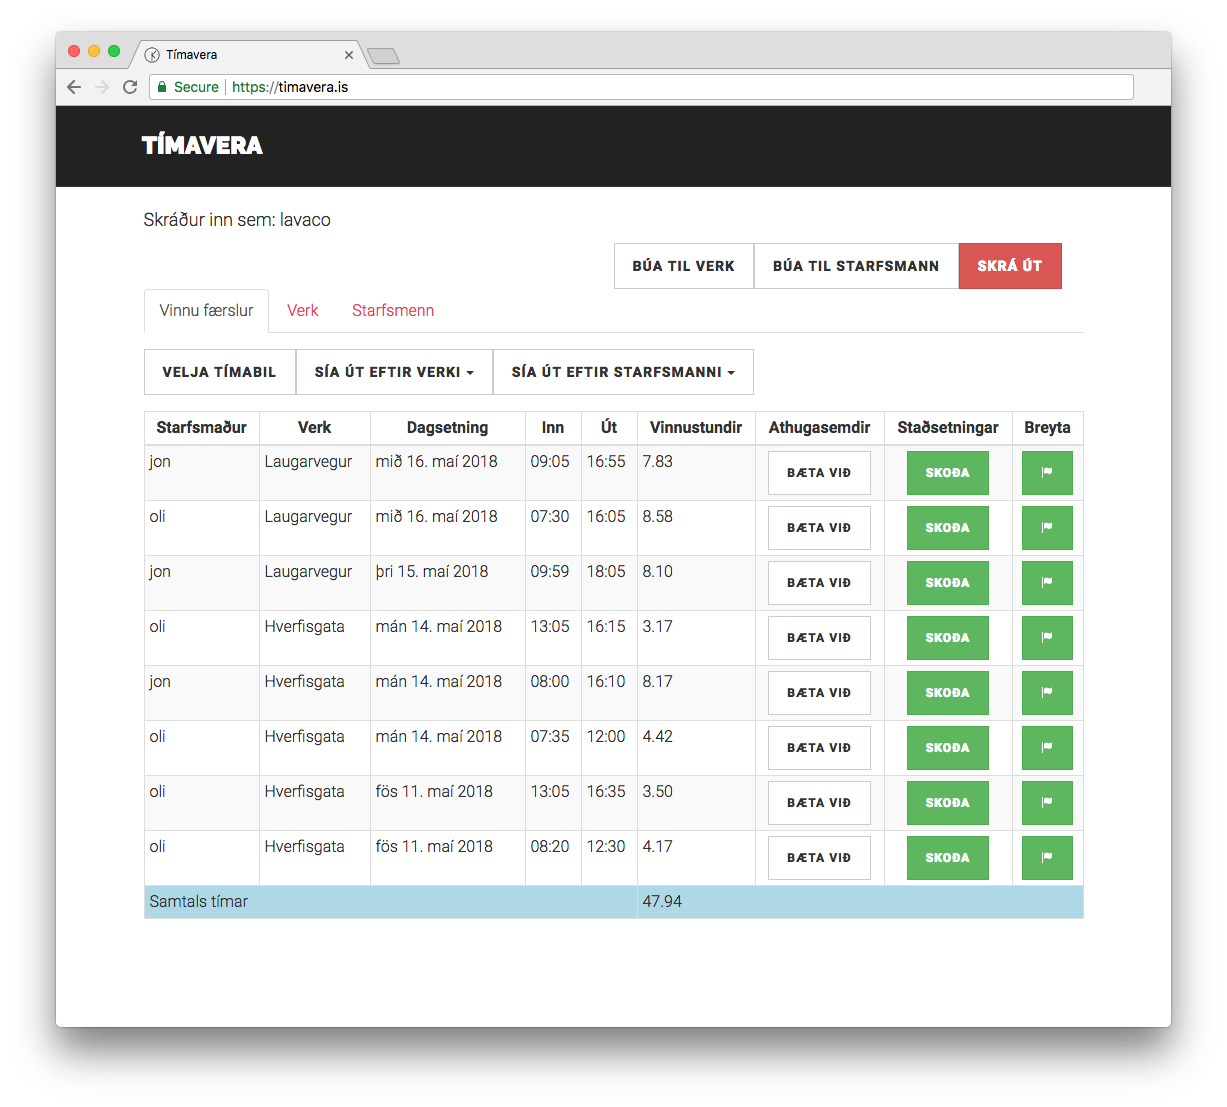This screenshot has height=1107, width=1227.
Task: Click the total hours value 47.94
Action: click(662, 902)
